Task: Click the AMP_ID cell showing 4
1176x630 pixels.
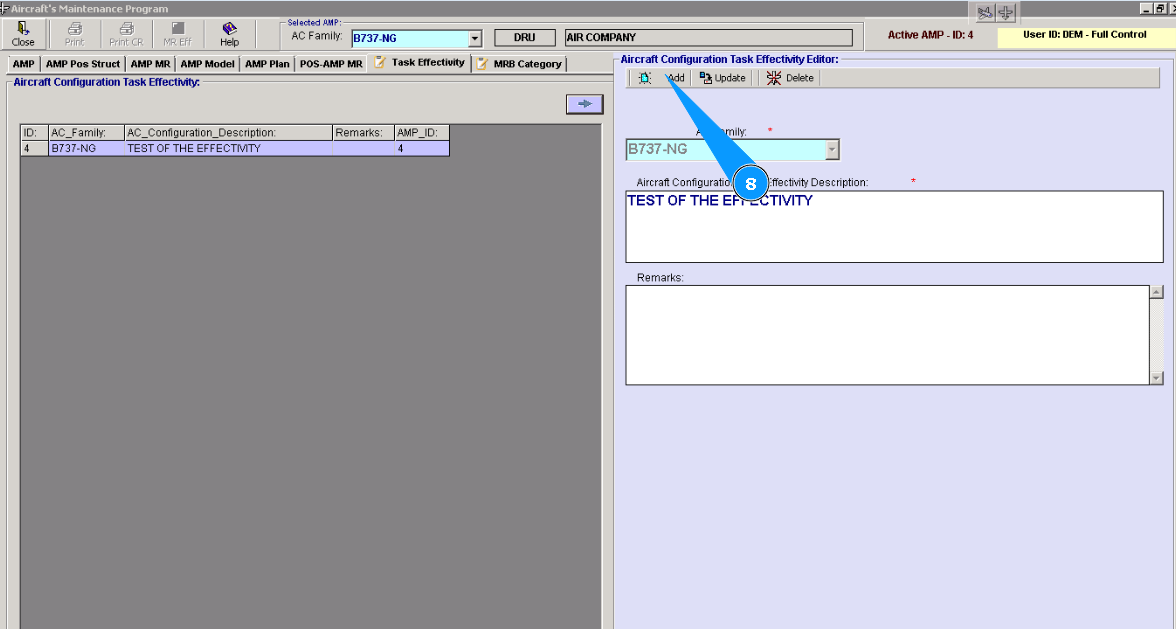Action: point(422,148)
